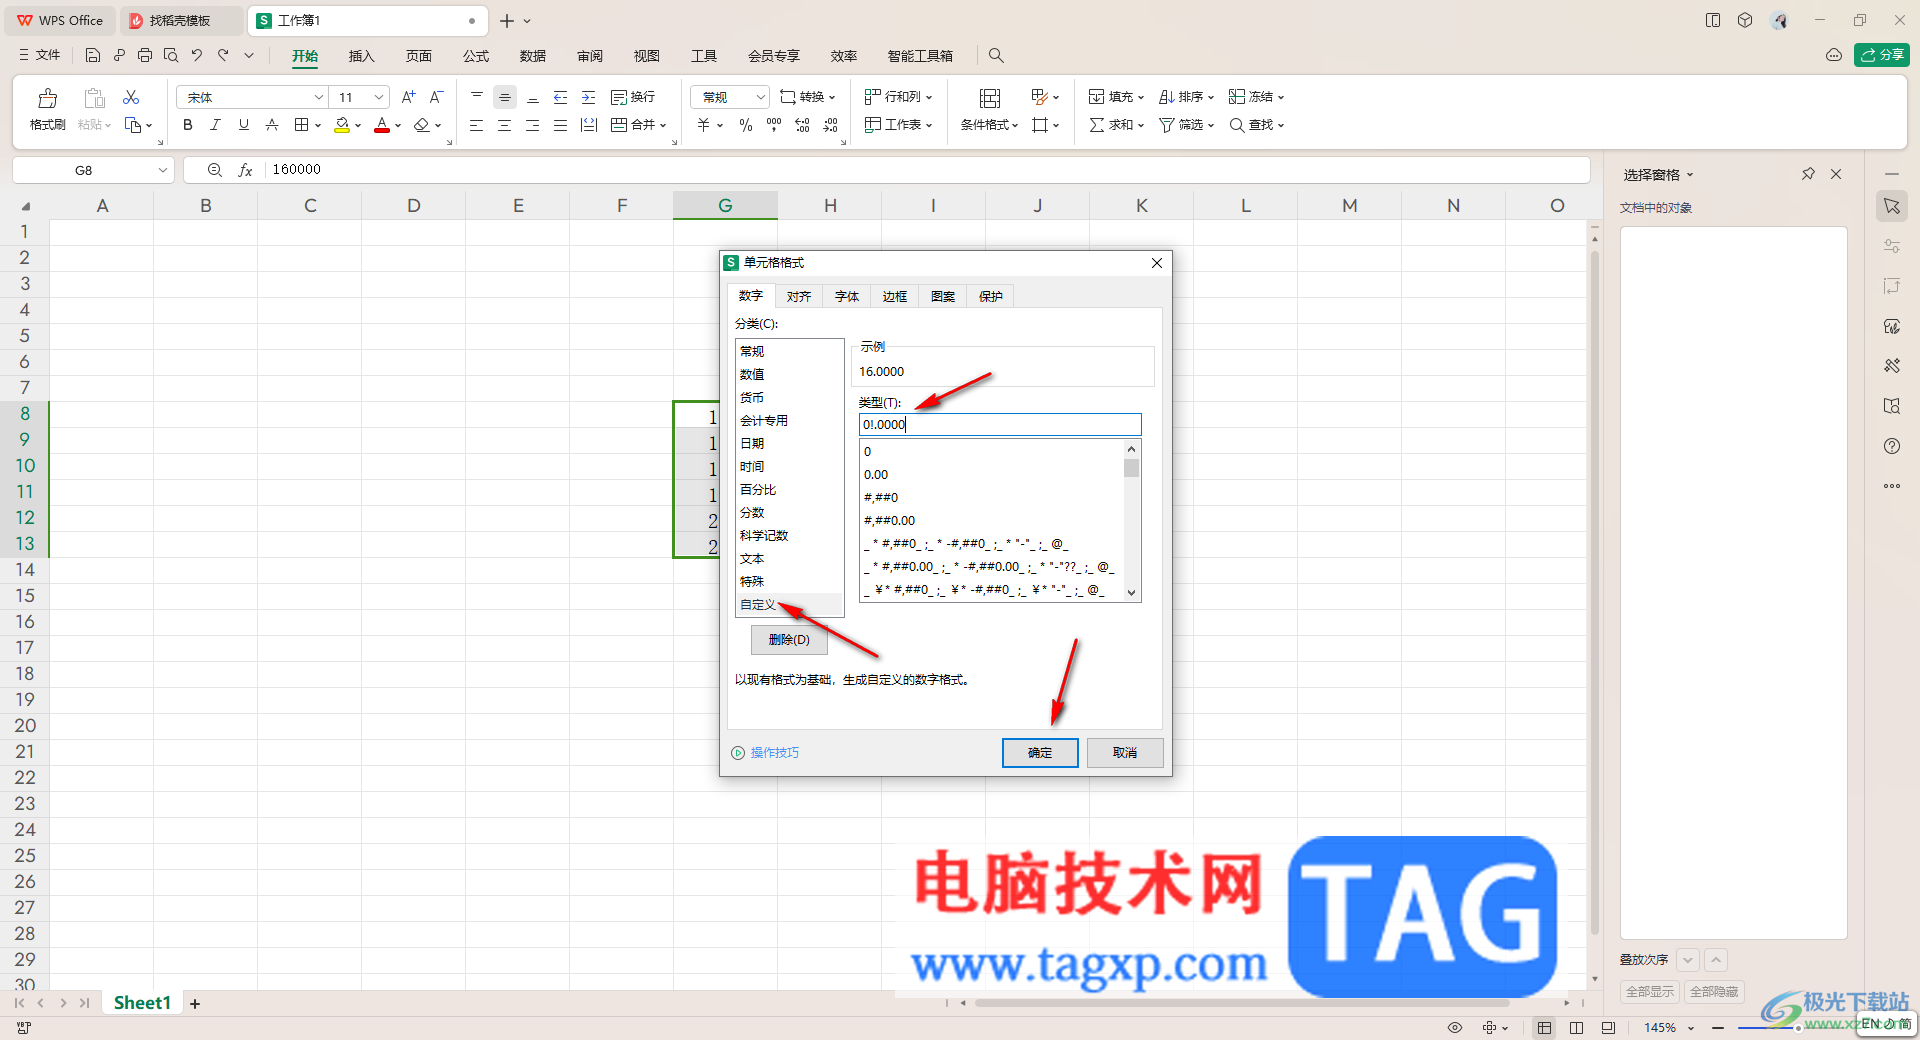Viewport: 1920px width, 1040px height.
Task: Open the name box G8 dropdown
Action: coord(162,170)
